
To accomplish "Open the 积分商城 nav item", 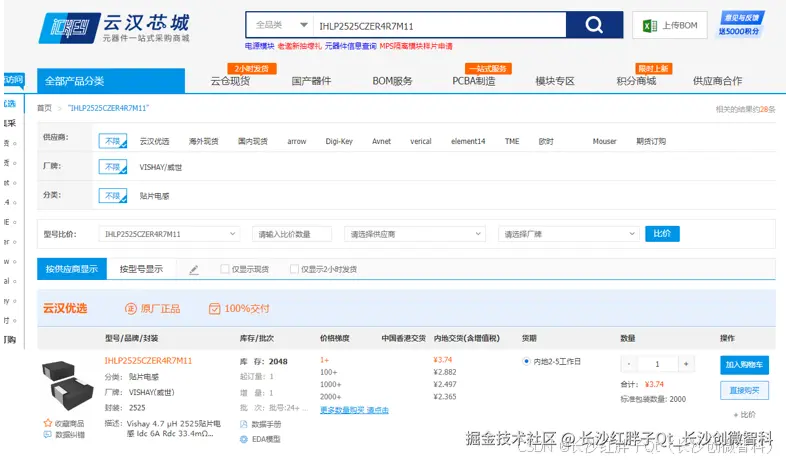I will (x=636, y=81).
